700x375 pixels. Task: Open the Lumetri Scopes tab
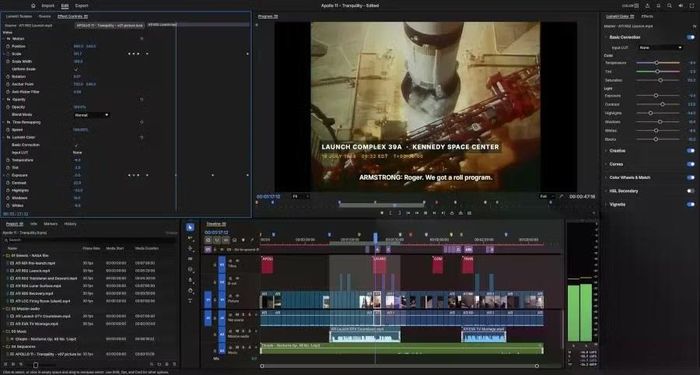click(x=19, y=16)
